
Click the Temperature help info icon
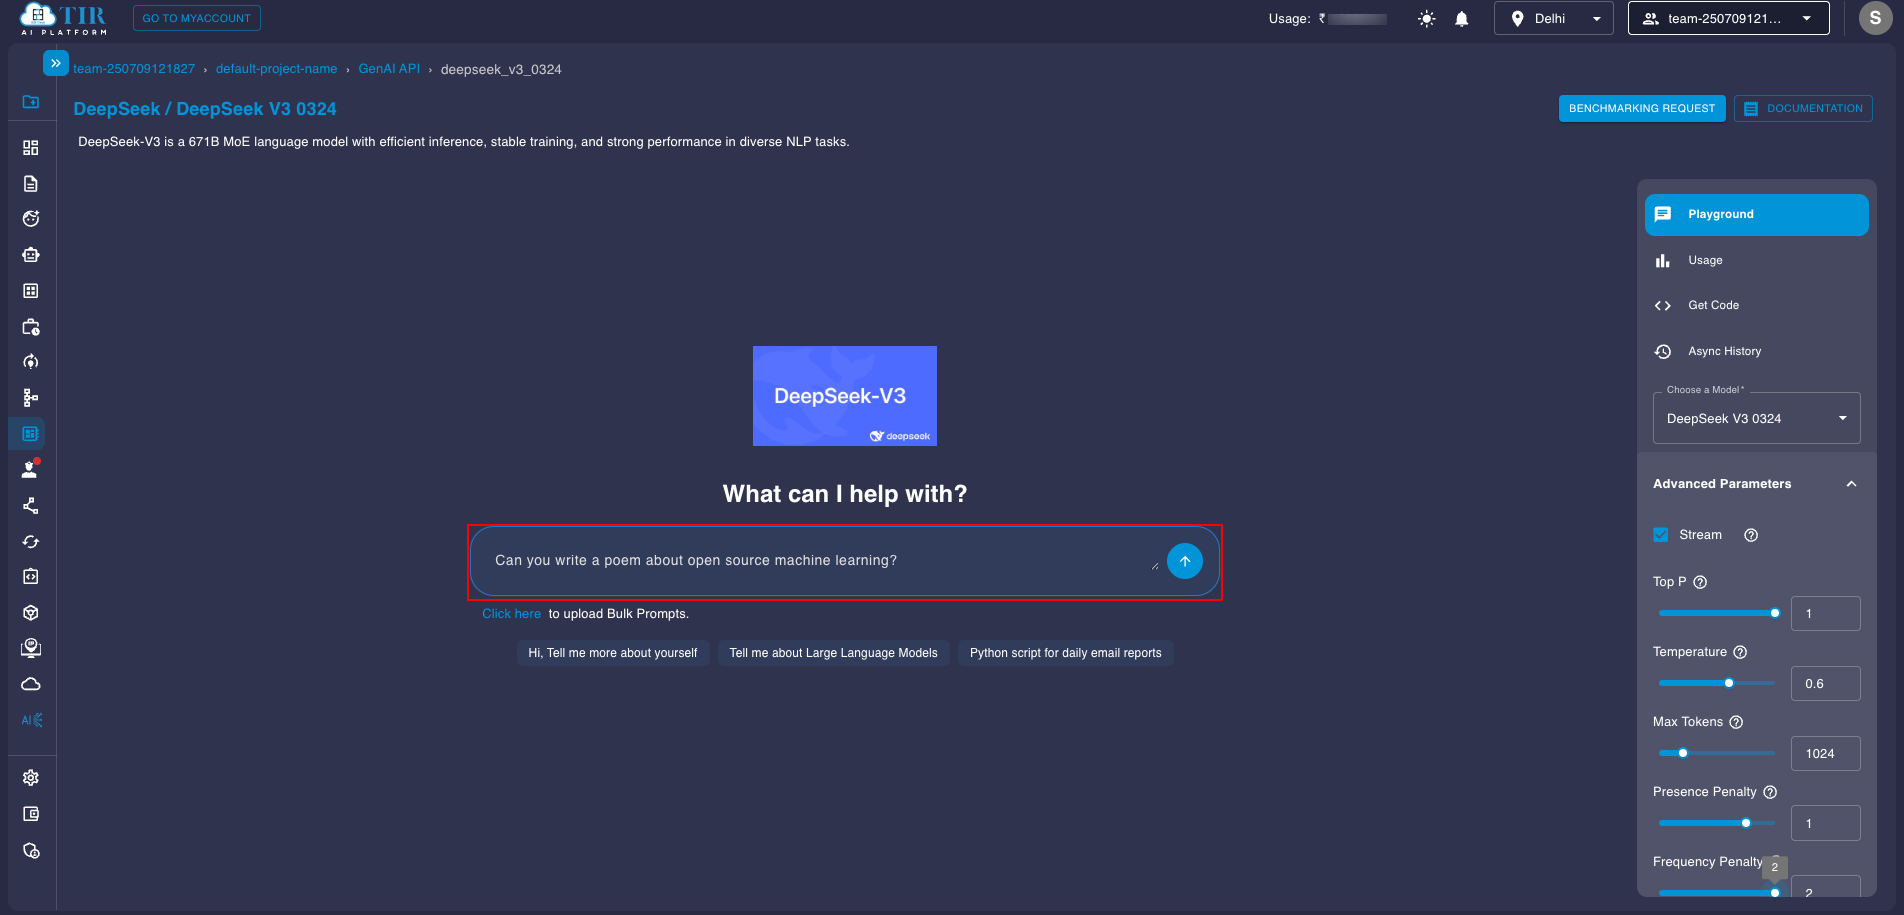click(x=1740, y=652)
